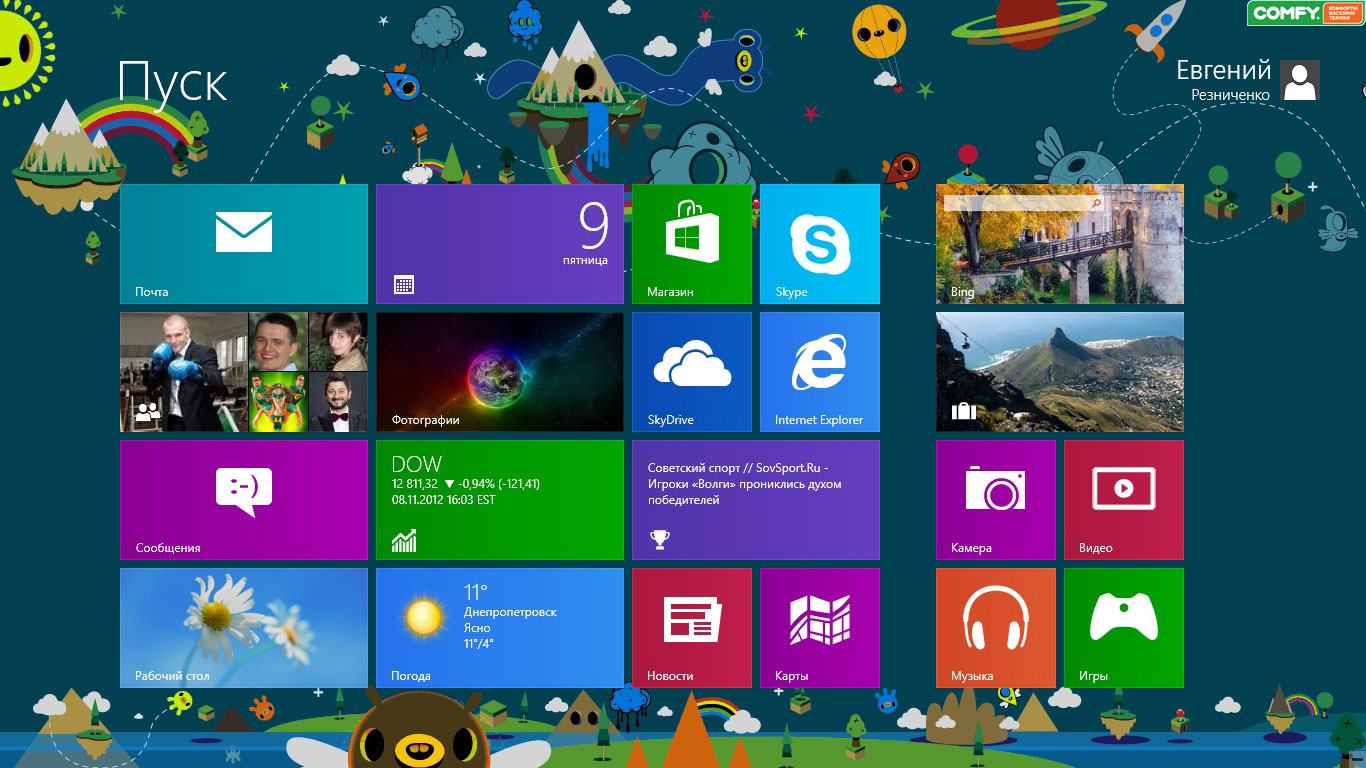Click the user name Евгений

[x=1223, y=71]
